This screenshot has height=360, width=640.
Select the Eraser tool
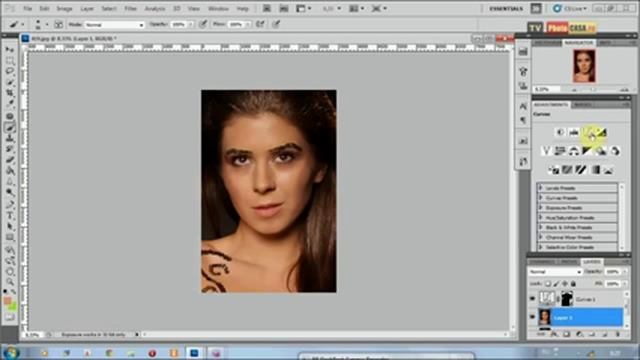point(10,160)
